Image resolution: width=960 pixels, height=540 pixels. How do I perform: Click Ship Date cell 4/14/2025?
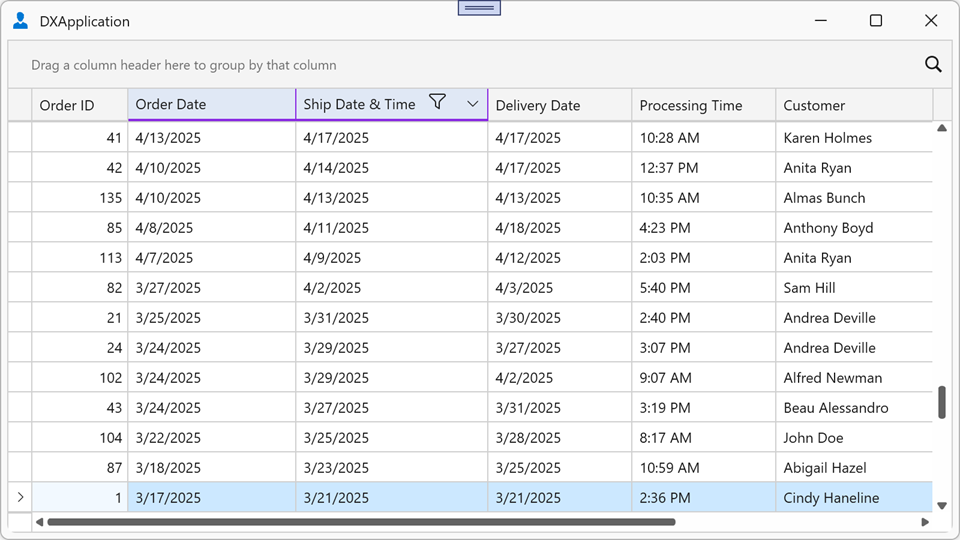tap(392, 168)
